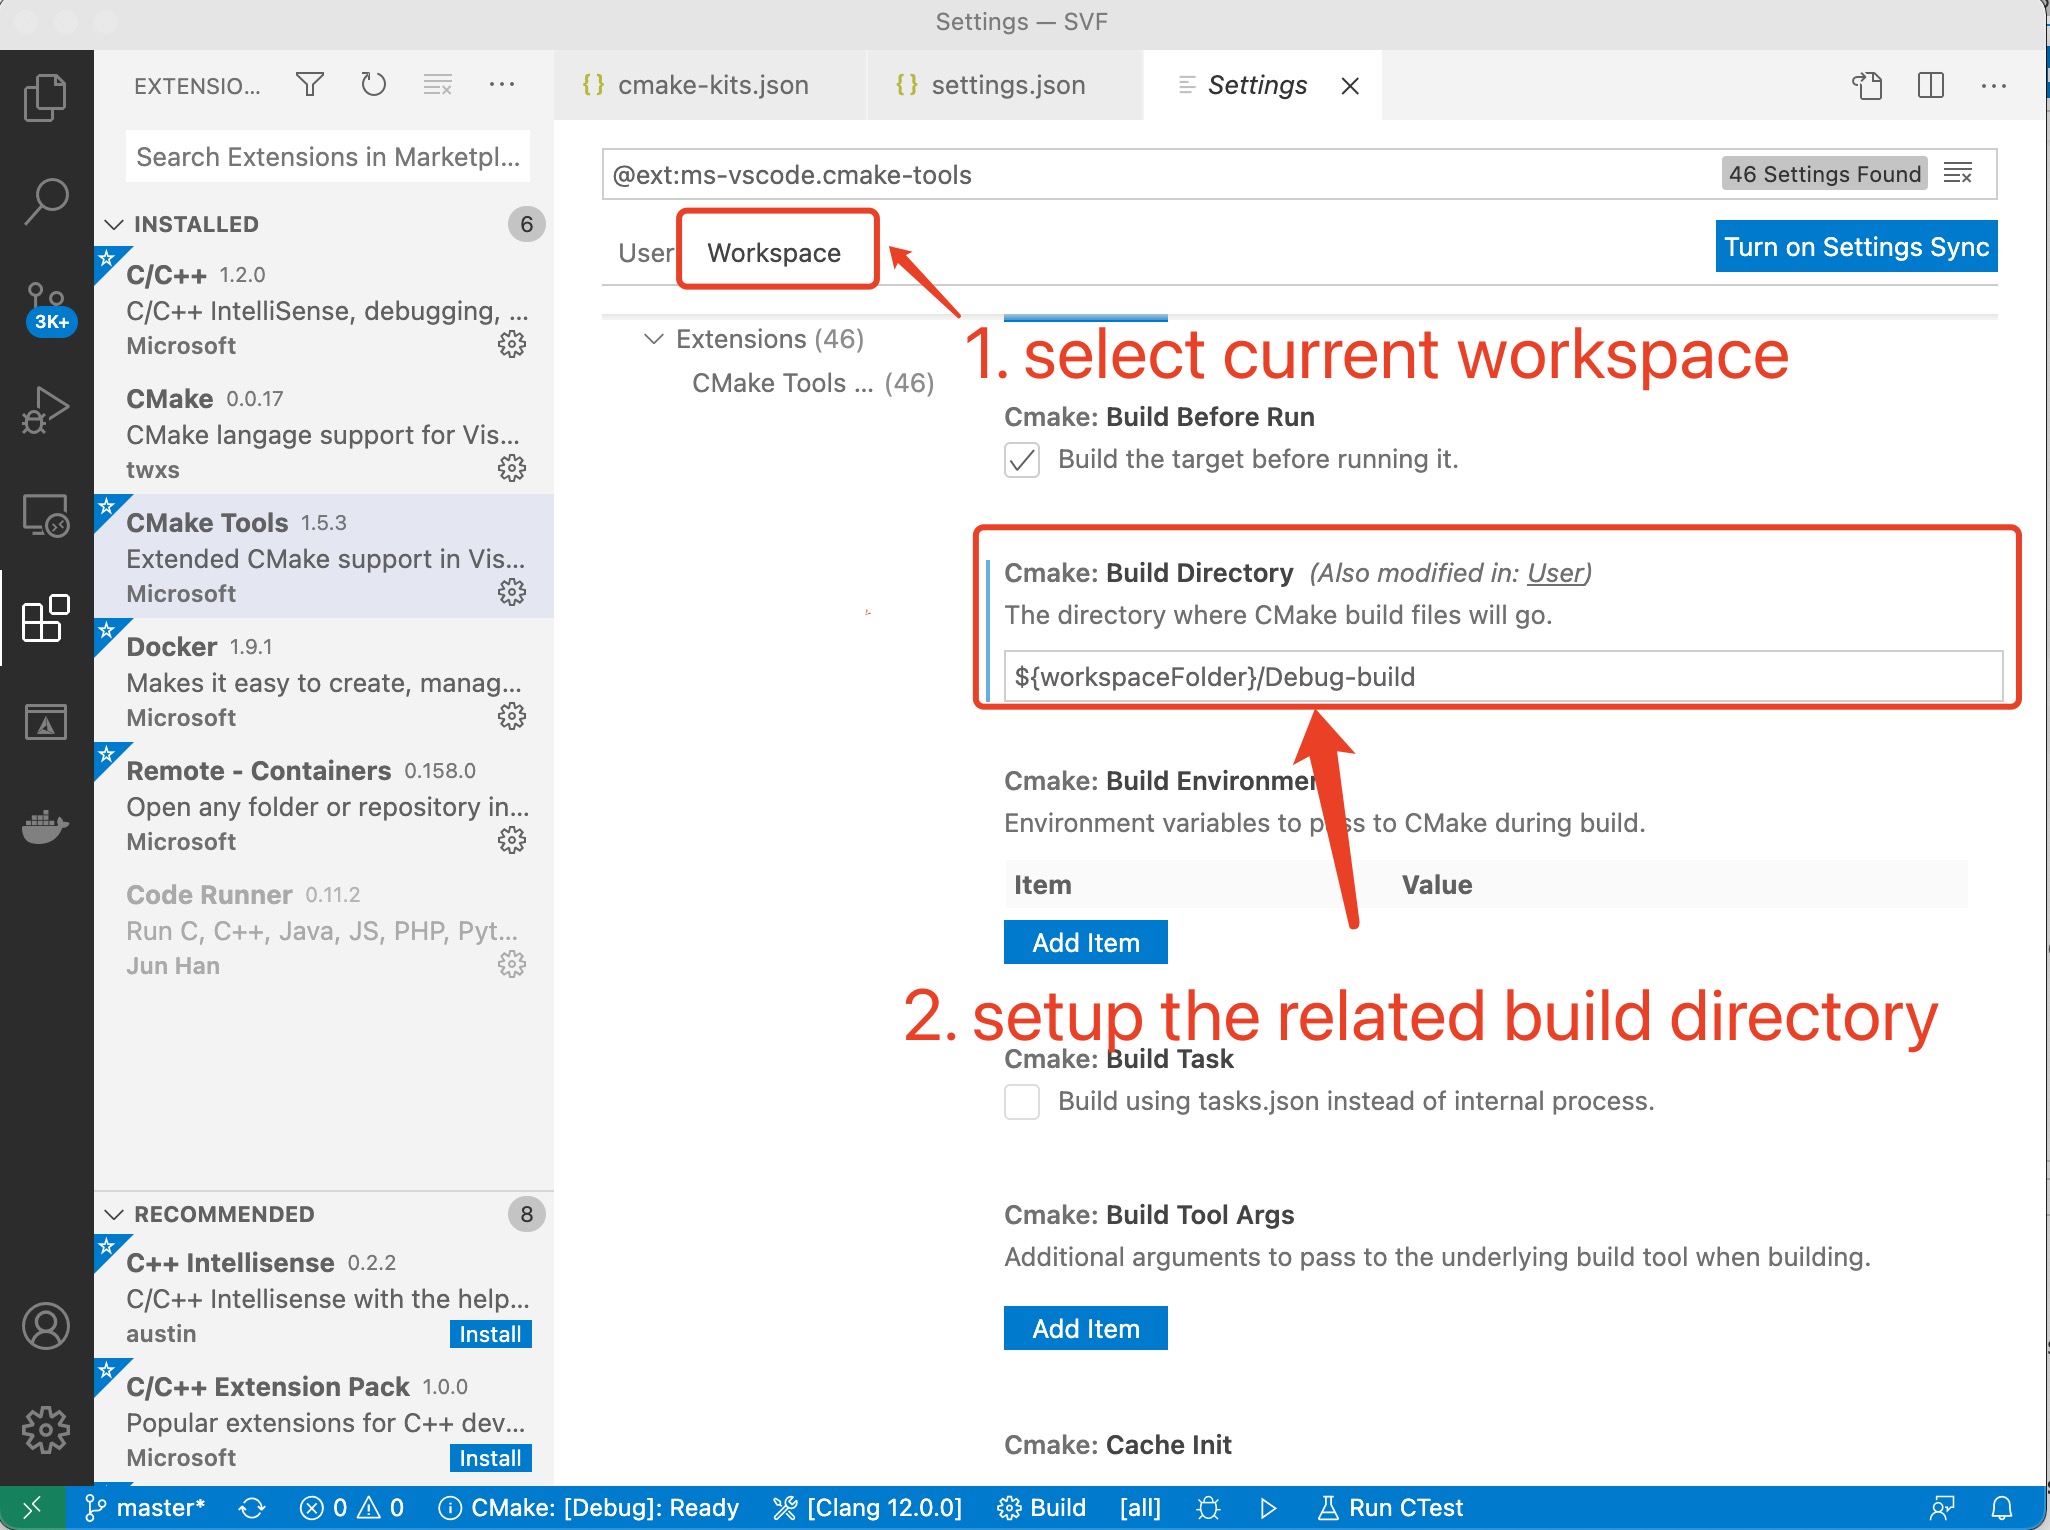The image size is (2050, 1530).
Task: Click the Build Directory path input field
Action: click(x=1503, y=677)
